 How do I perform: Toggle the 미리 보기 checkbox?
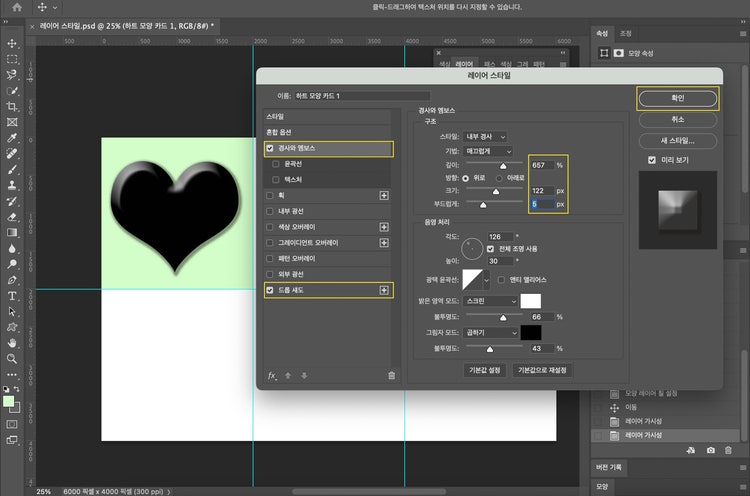pyautogui.click(x=652, y=160)
